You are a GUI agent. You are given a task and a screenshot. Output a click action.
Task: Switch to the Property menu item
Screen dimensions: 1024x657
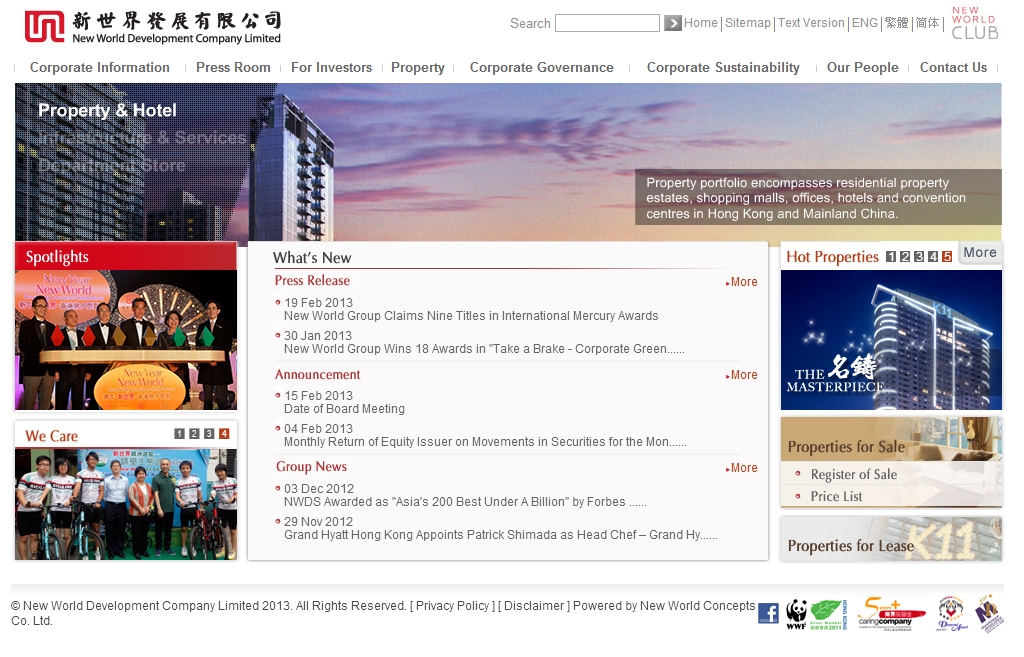coord(418,67)
